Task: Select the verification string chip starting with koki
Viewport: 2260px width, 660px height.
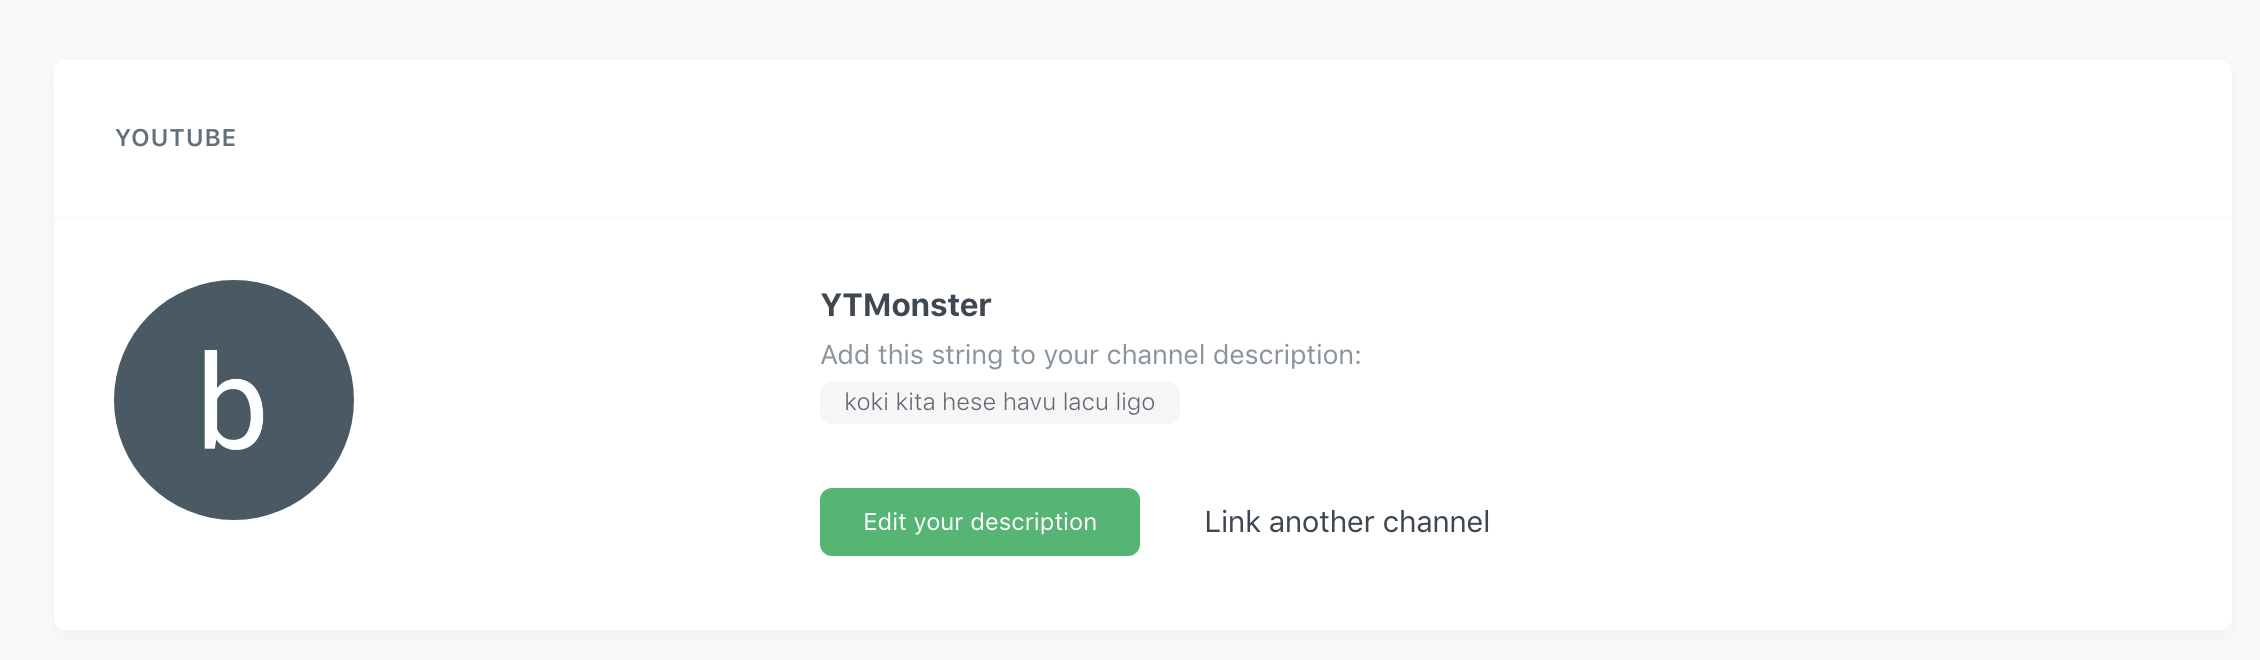Action: [x=1000, y=403]
